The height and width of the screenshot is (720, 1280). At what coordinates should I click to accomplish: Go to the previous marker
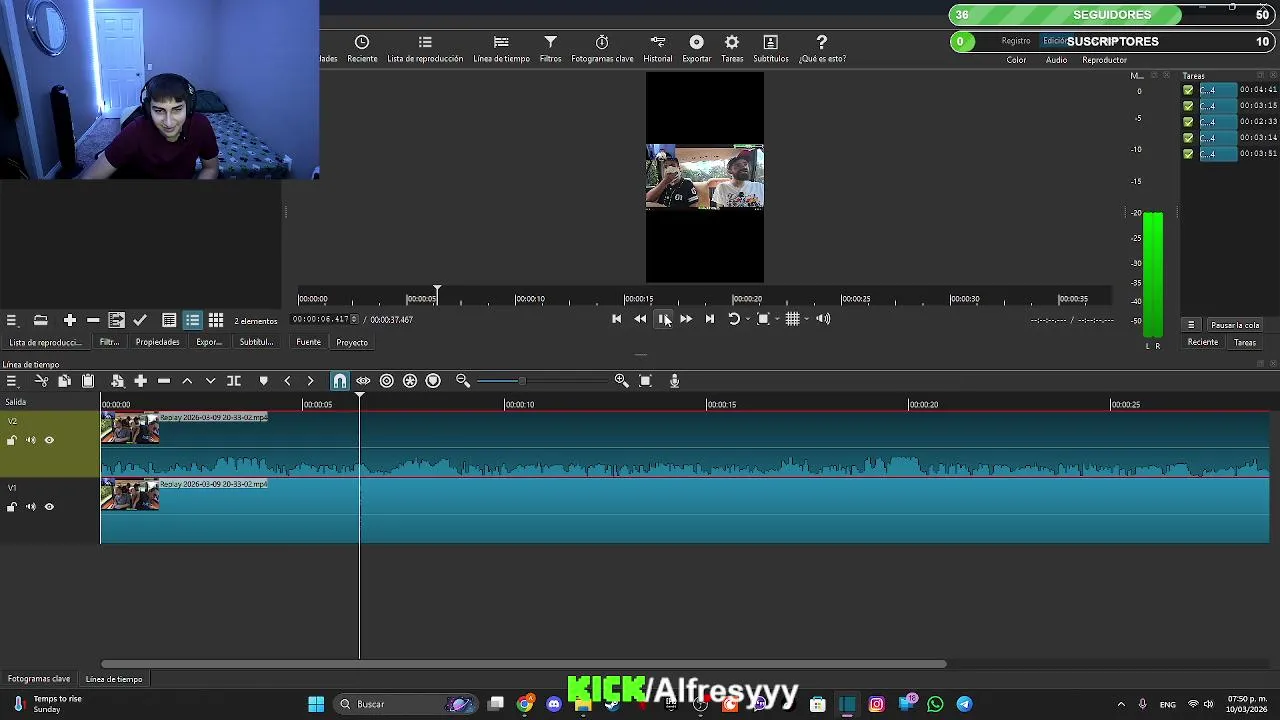pos(287,381)
